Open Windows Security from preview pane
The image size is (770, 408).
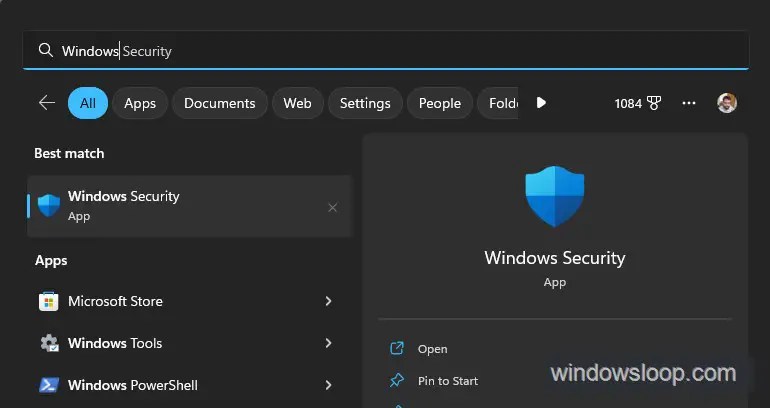pos(432,349)
